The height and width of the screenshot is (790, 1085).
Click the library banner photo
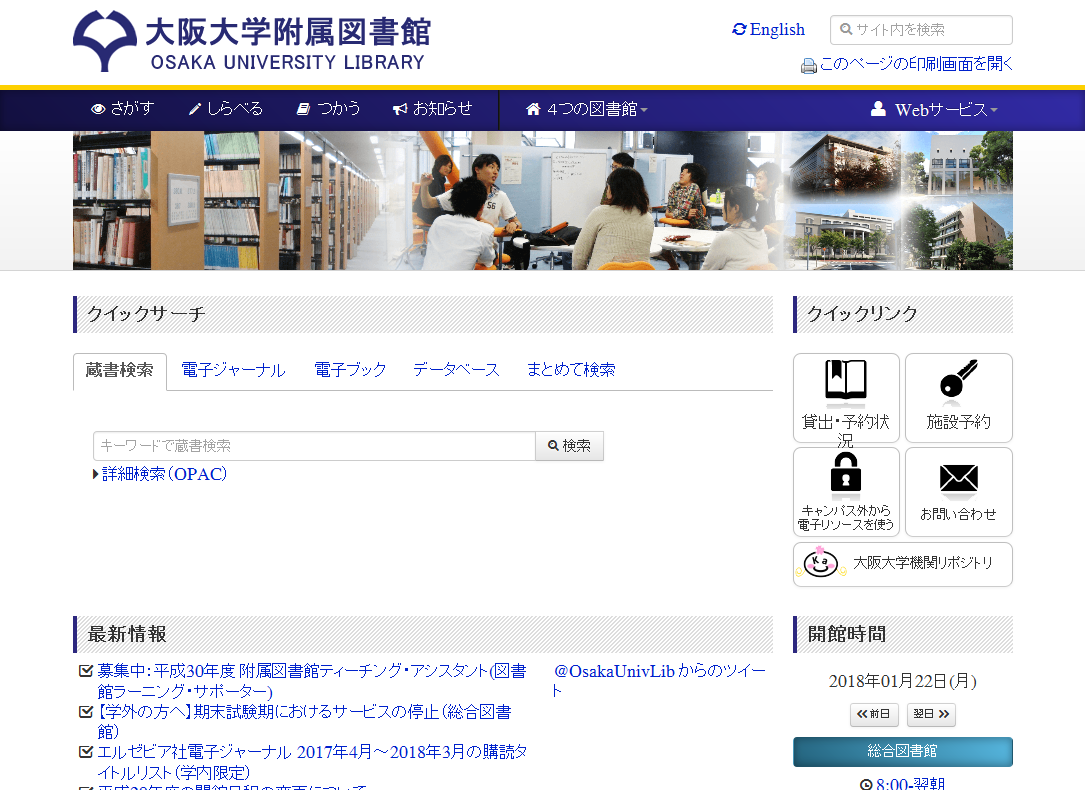[542, 201]
